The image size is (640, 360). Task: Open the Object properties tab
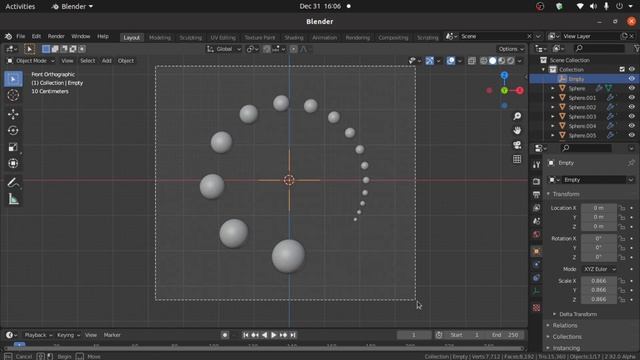[x=536, y=251]
